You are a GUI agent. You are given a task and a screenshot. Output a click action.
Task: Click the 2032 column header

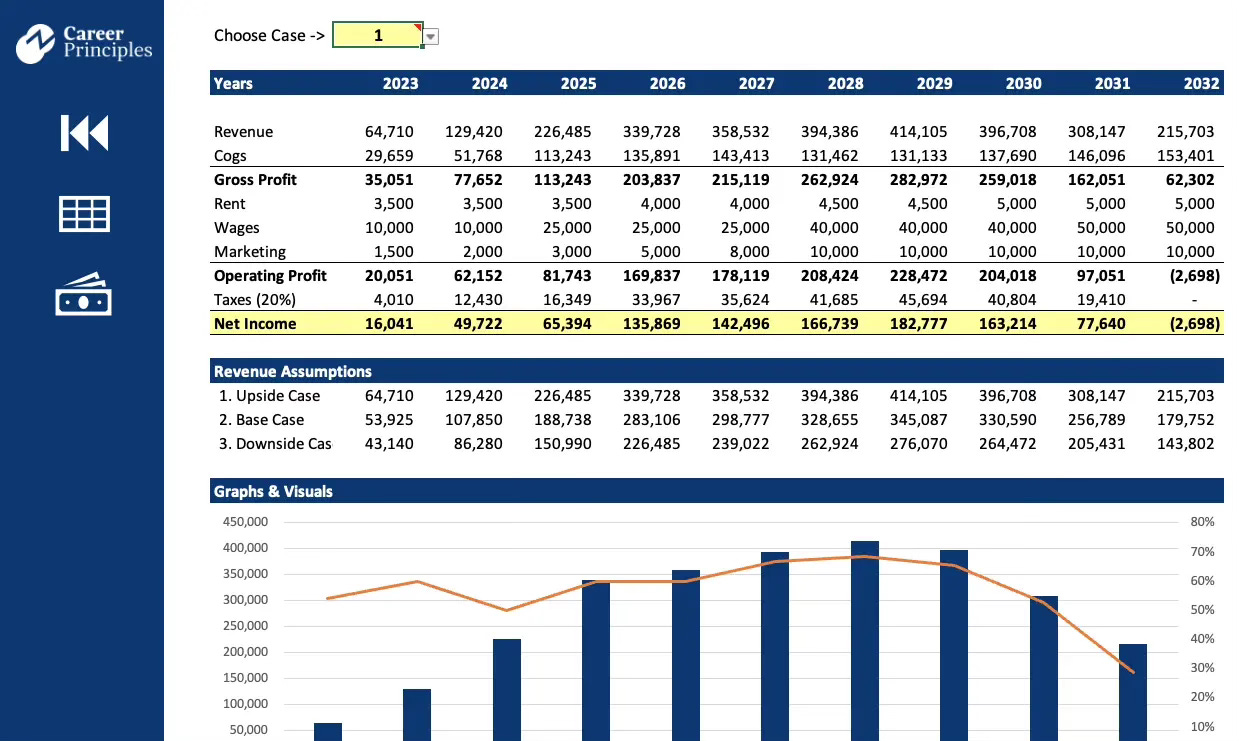[x=1201, y=83]
